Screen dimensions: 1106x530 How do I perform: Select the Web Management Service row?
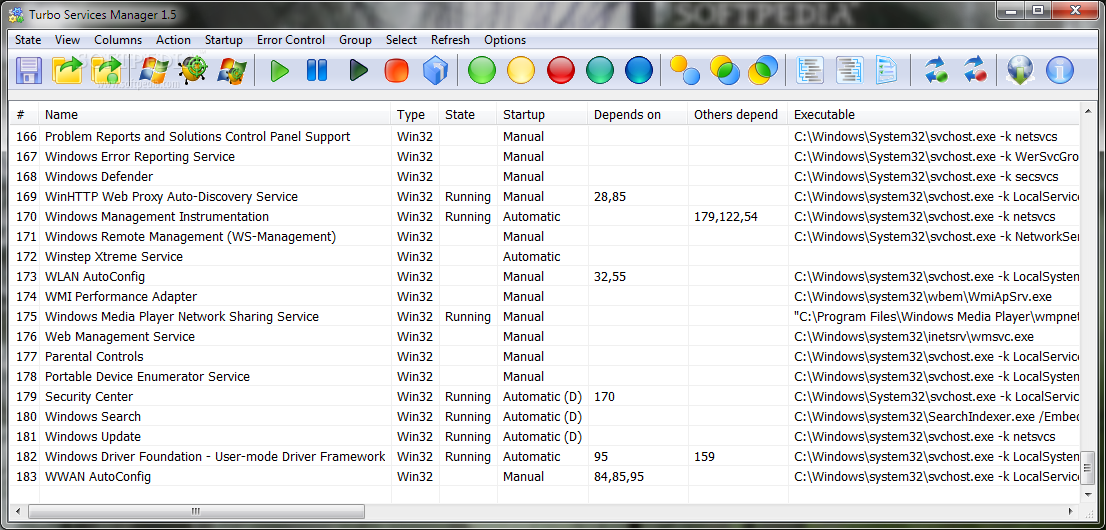[x=545, y=337]
